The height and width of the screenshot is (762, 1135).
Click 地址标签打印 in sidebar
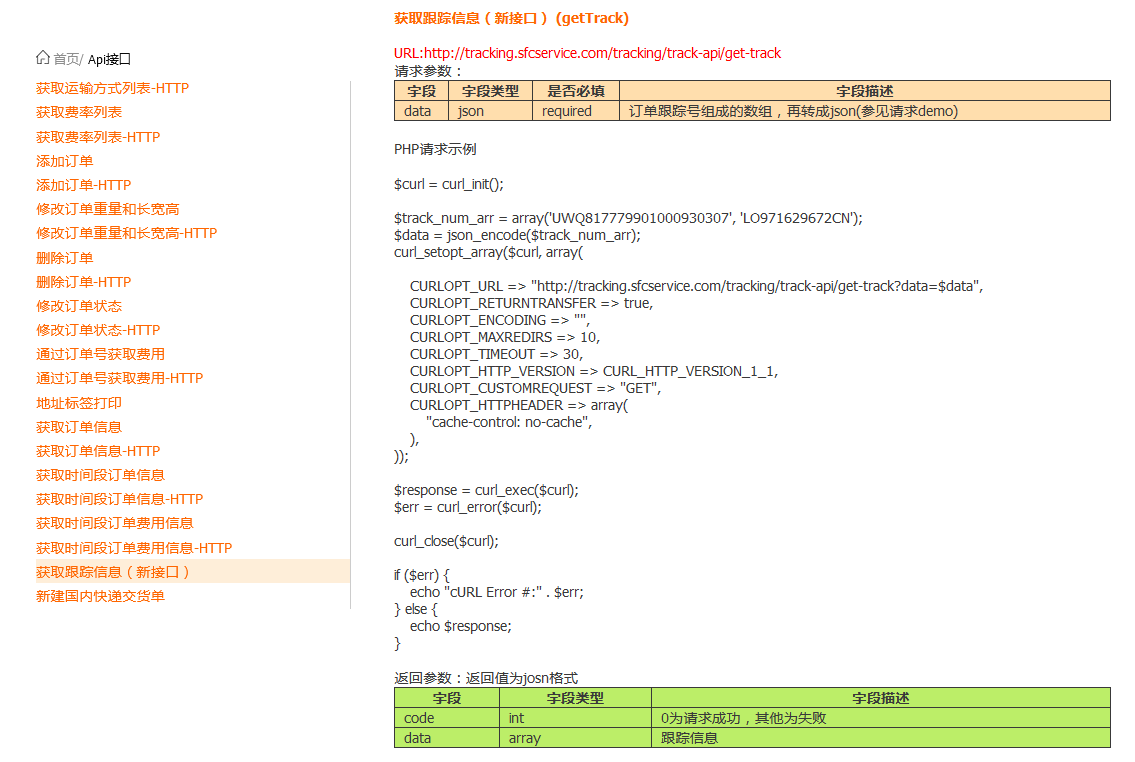[79, 403]
